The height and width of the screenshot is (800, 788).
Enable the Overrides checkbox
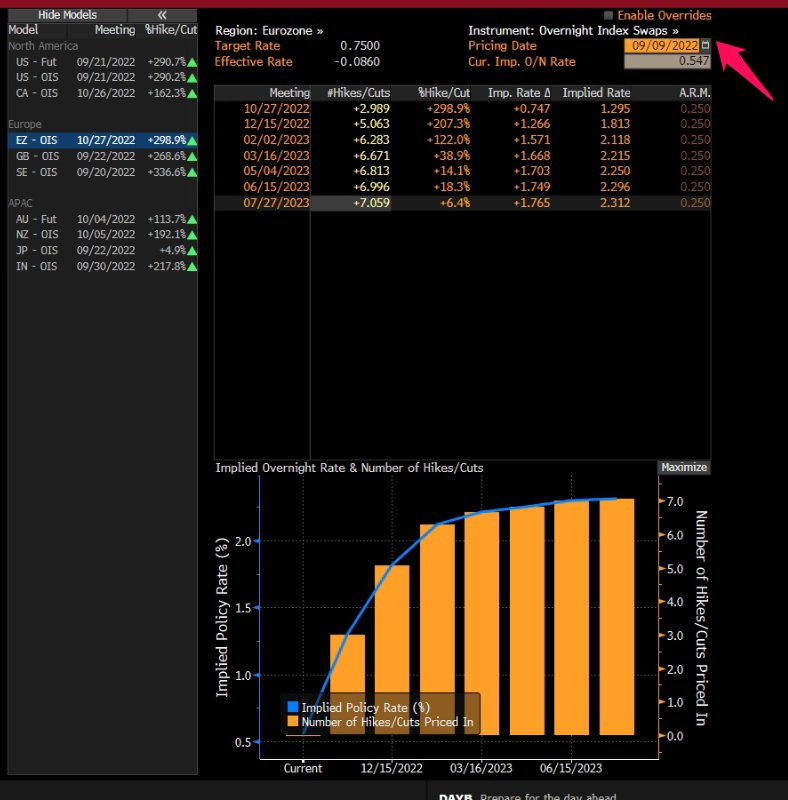point(608,15)
